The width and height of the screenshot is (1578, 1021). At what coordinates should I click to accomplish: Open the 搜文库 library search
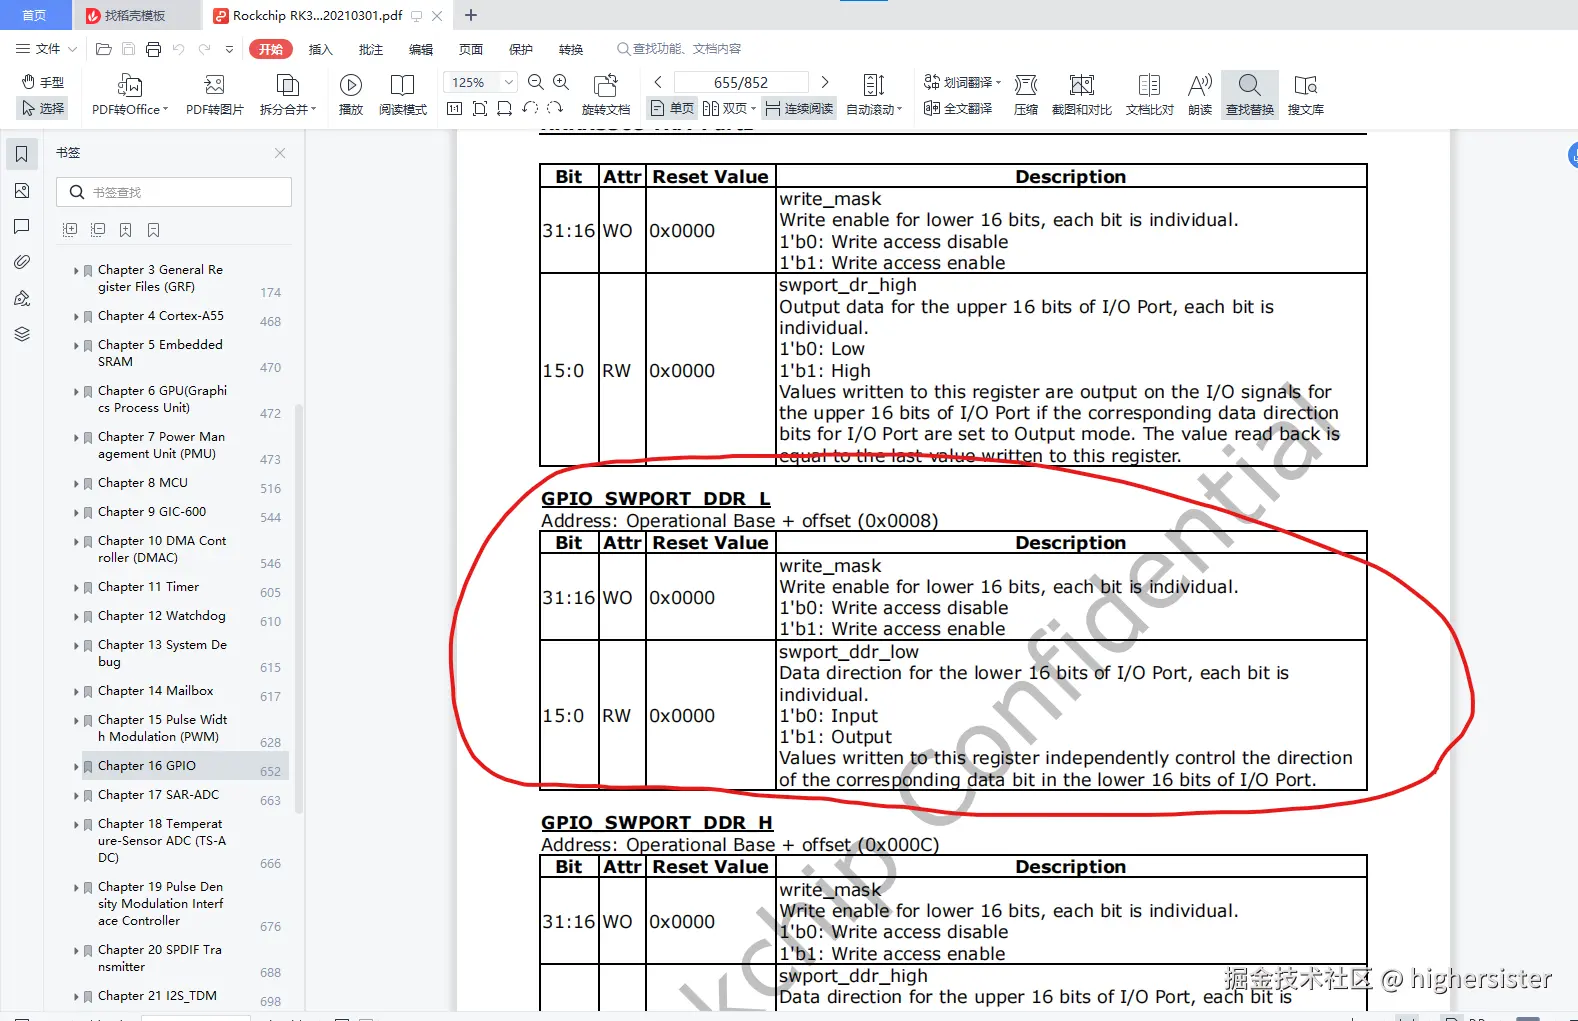pos(1306,95)
